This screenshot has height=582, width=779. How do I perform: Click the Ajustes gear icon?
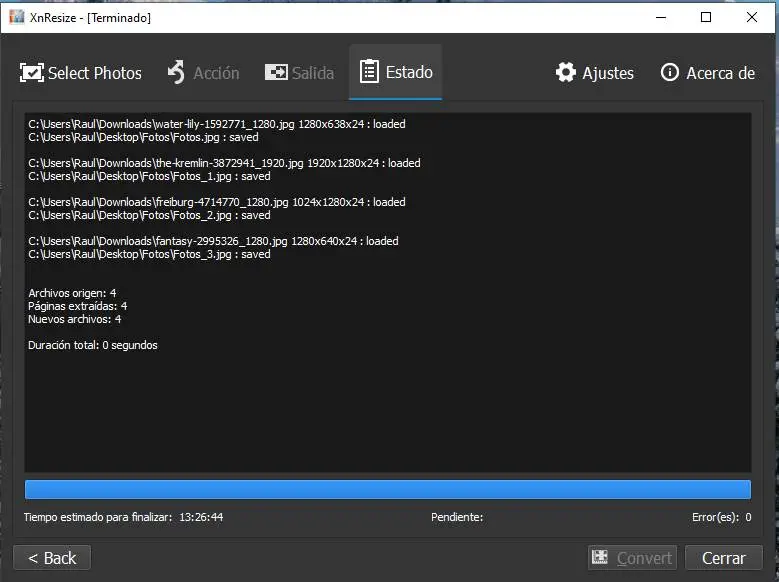[566, 73]
